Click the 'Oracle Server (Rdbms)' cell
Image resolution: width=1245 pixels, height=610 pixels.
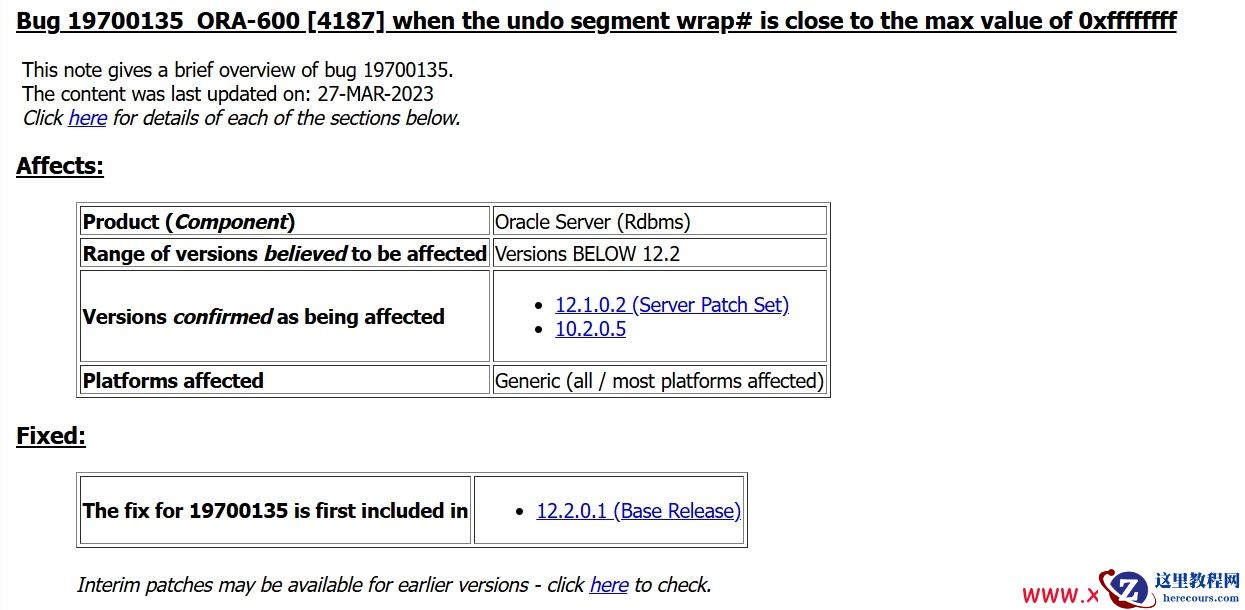tap(592, 222)
